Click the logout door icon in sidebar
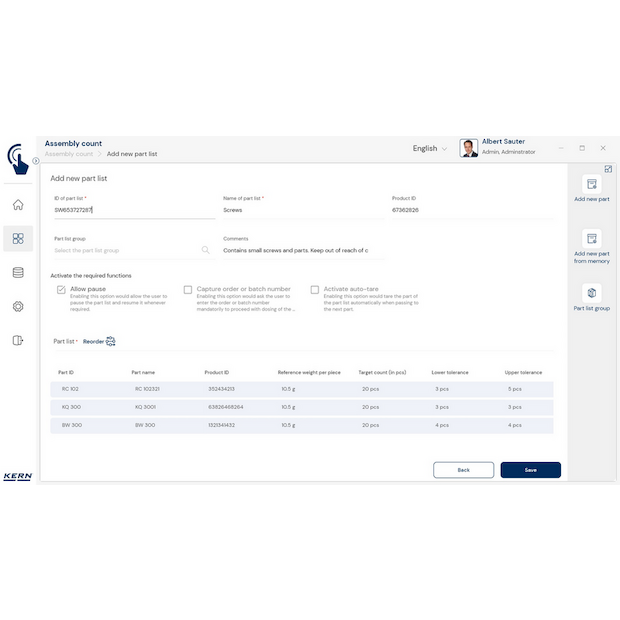 click(18, 340)
